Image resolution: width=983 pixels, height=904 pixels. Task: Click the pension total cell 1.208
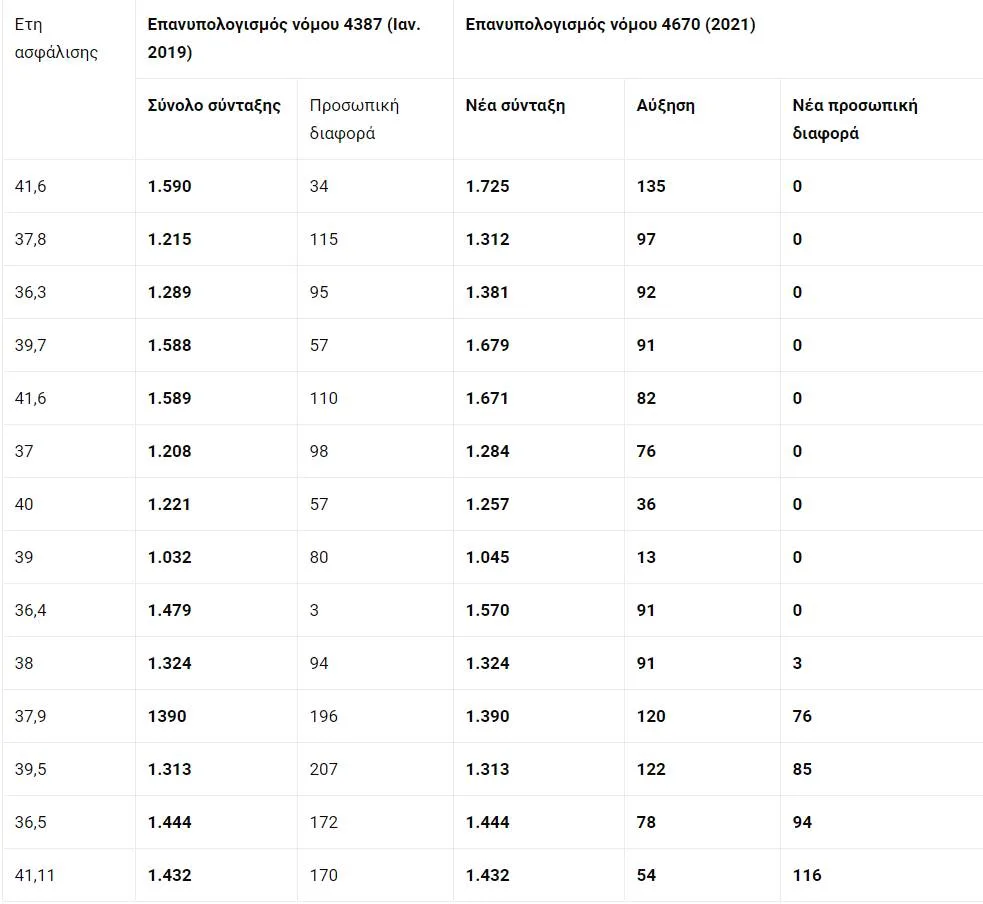[x=169, y=451]
